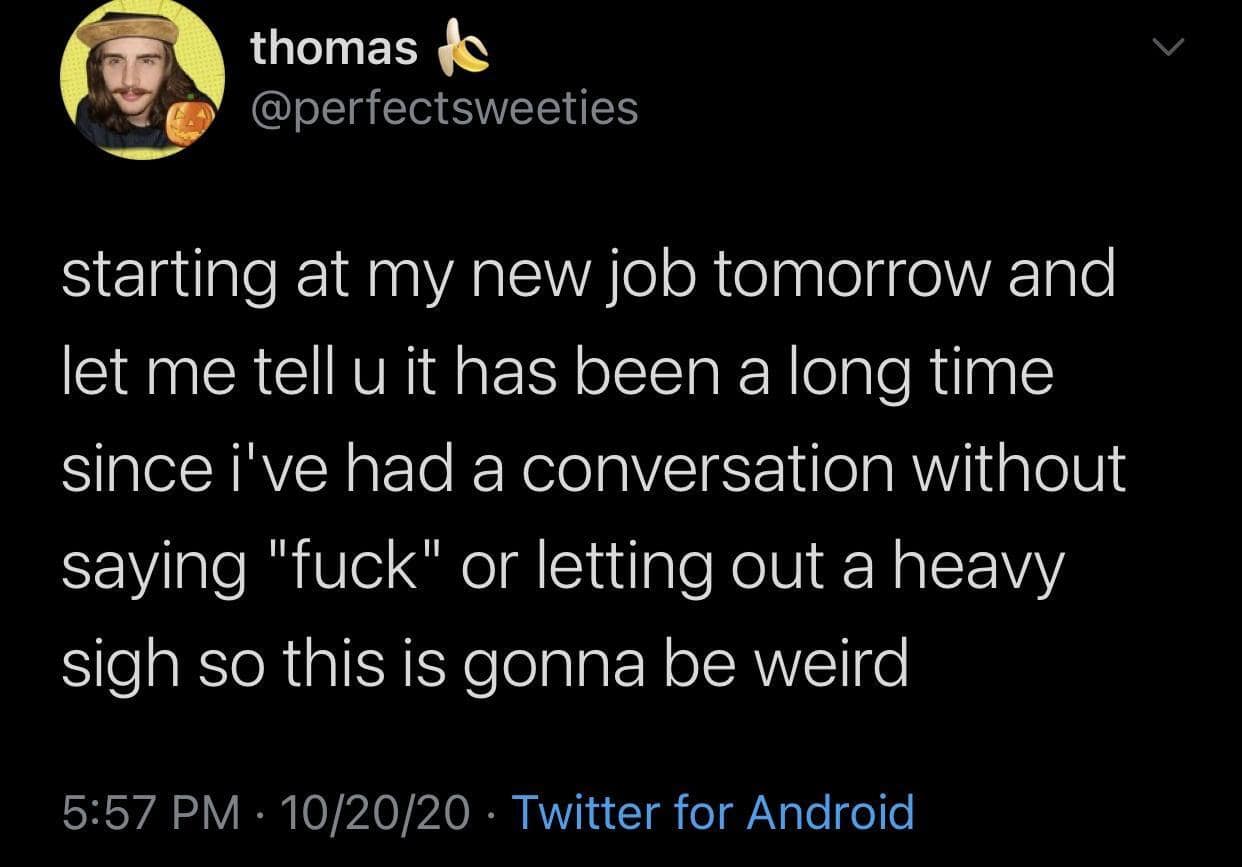Click the last line "sigh so this is"
The width and height of the screenshot is (1242, 867).
coord(485,663)
